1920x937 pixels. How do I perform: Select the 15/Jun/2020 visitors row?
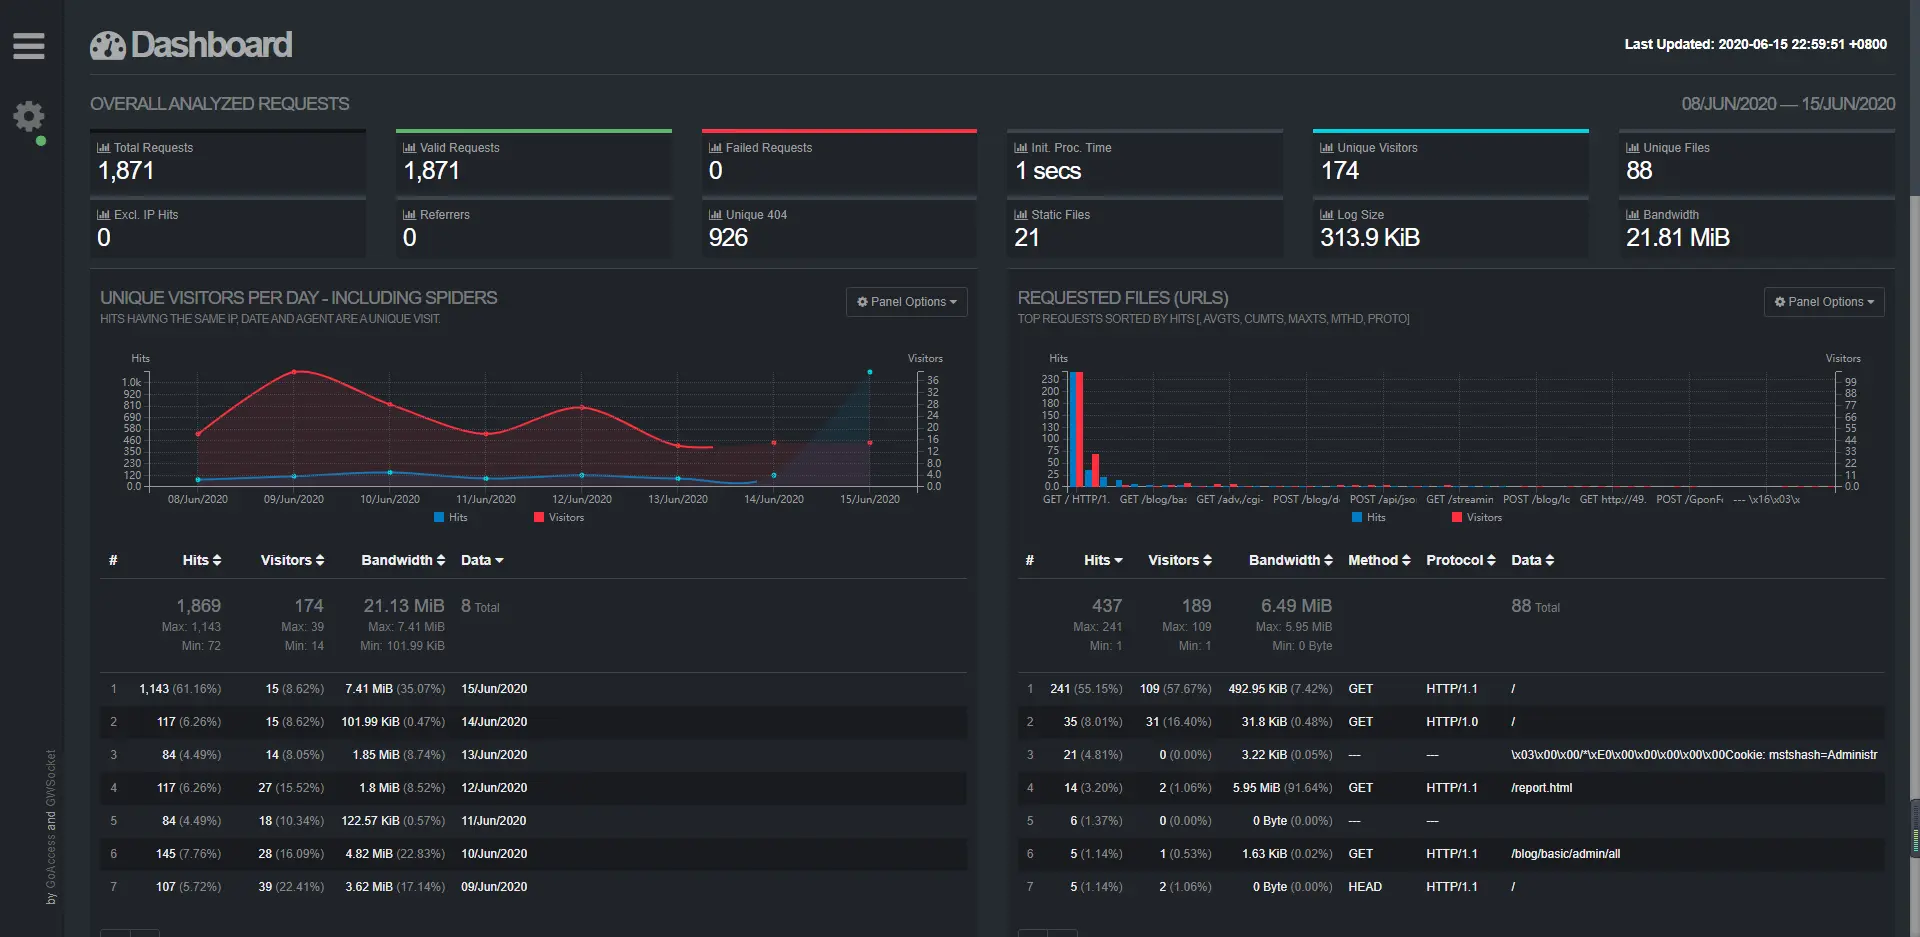(x=533, y=689)
